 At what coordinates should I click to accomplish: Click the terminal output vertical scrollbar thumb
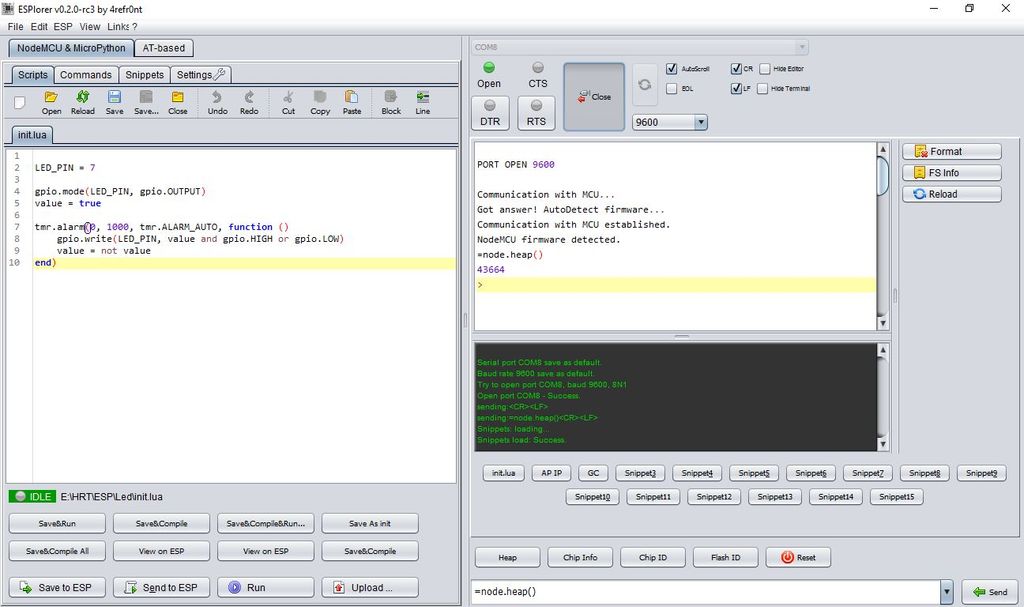[x=882, y=175]
